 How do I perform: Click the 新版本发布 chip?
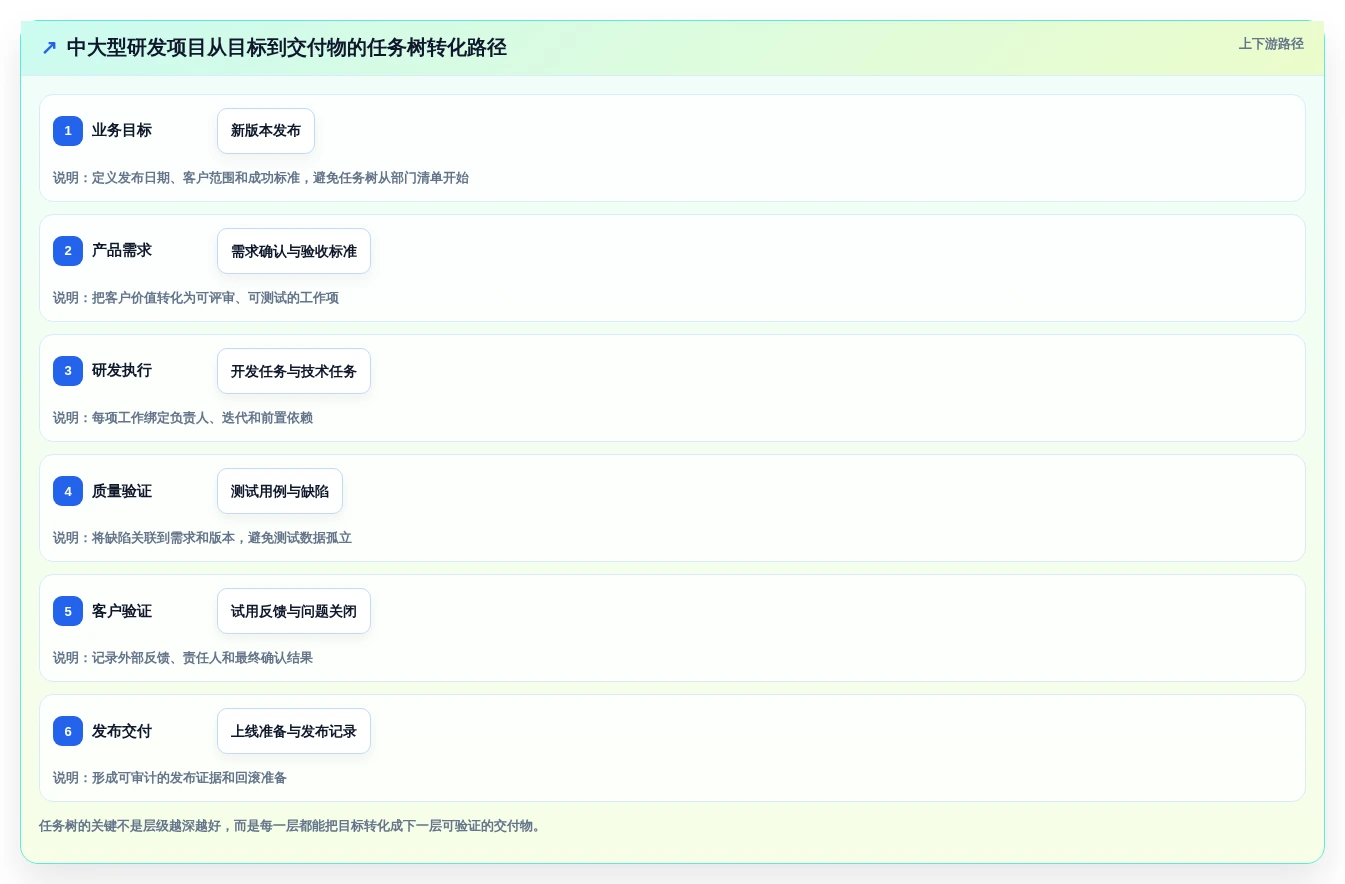coord(266,131)
